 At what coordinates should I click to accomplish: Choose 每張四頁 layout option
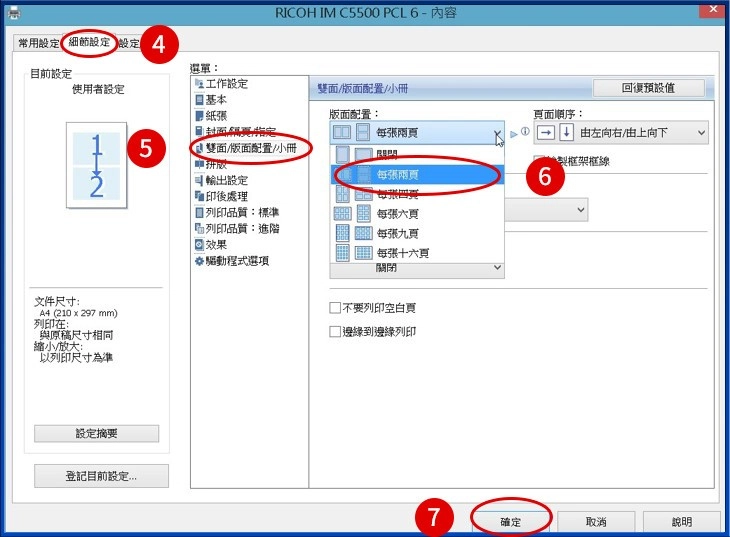click(417, 194)
